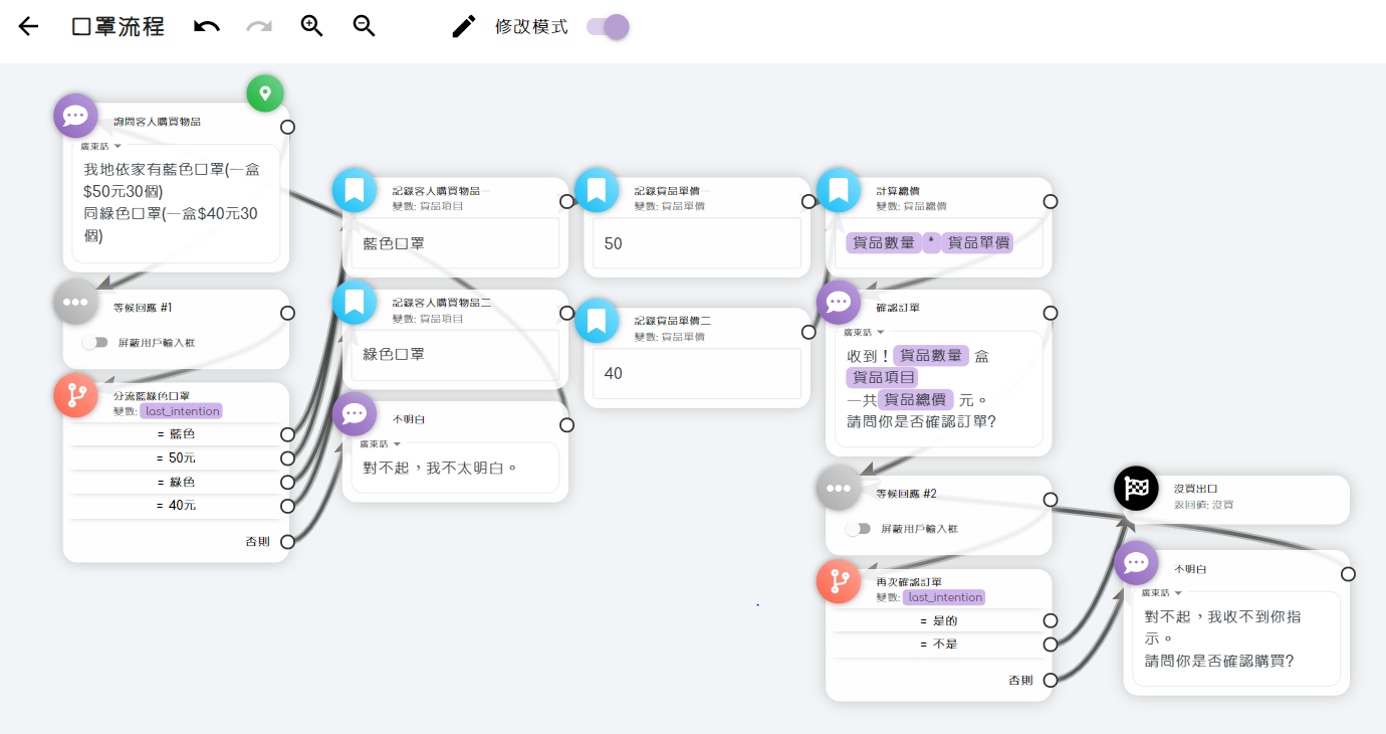The width and height of the screenshot is (1386, 734).
Task: Enable 屏蔽用戶輸入框 in 等候回應 #2
Action: pyautogui.click(x=857, y=529)
